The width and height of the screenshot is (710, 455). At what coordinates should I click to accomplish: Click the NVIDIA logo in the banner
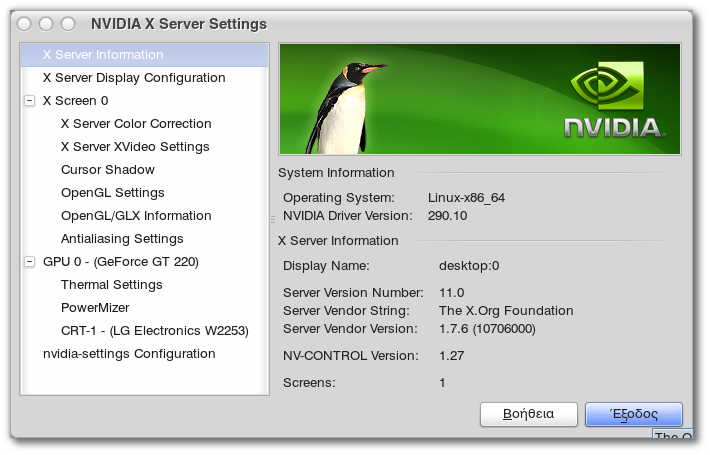coord(614,100)
